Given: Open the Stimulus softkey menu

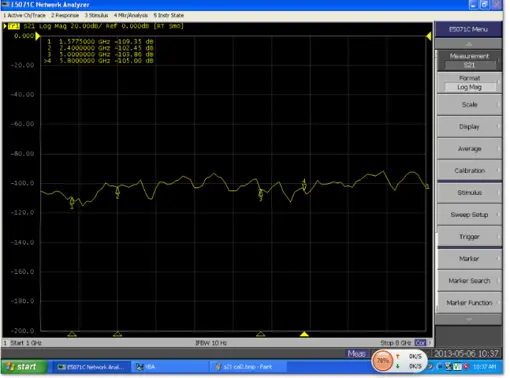Looking at the screenshot, I should pos(469,193).
